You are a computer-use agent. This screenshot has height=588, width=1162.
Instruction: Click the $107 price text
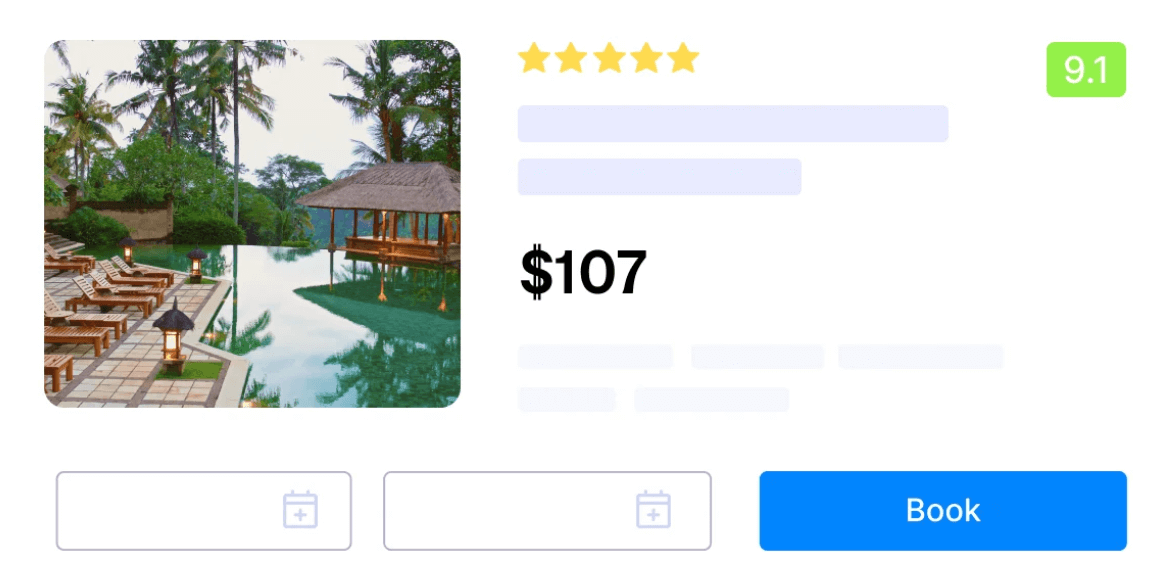pos(583,273)
